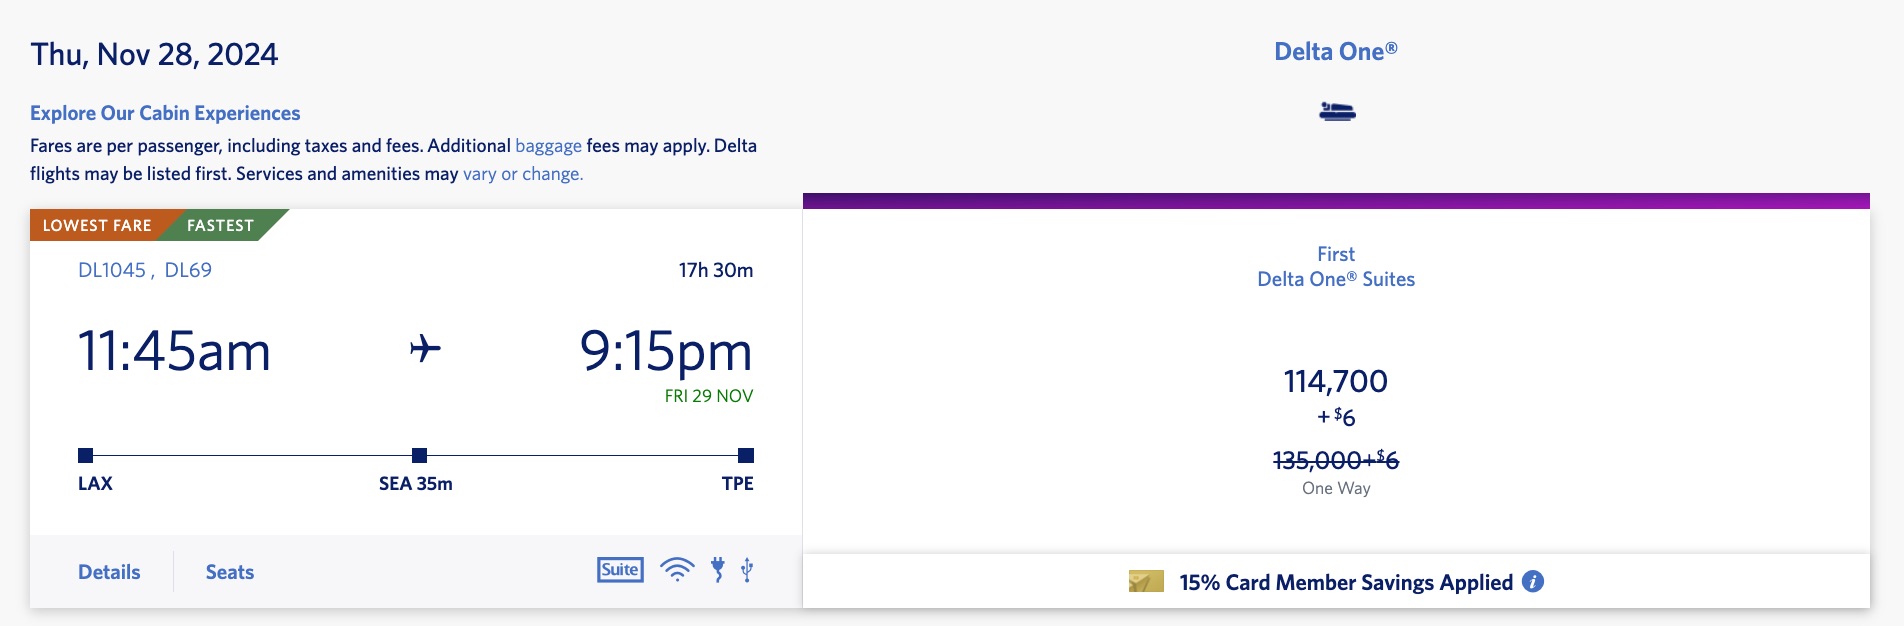Click the lie-flat seat icon under Delta One
The width and height of the screenshot is (1904, 626).
(1337, 112)
